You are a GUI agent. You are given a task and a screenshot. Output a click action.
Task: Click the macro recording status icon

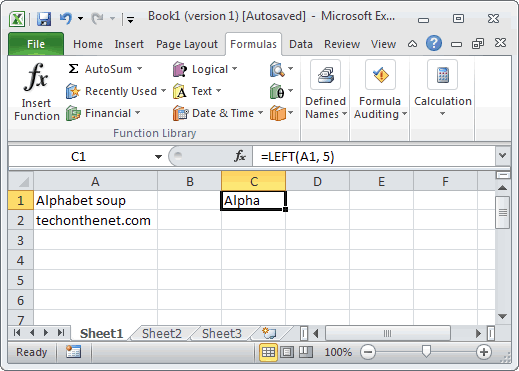pyautogui.click(x=73, y=352)
